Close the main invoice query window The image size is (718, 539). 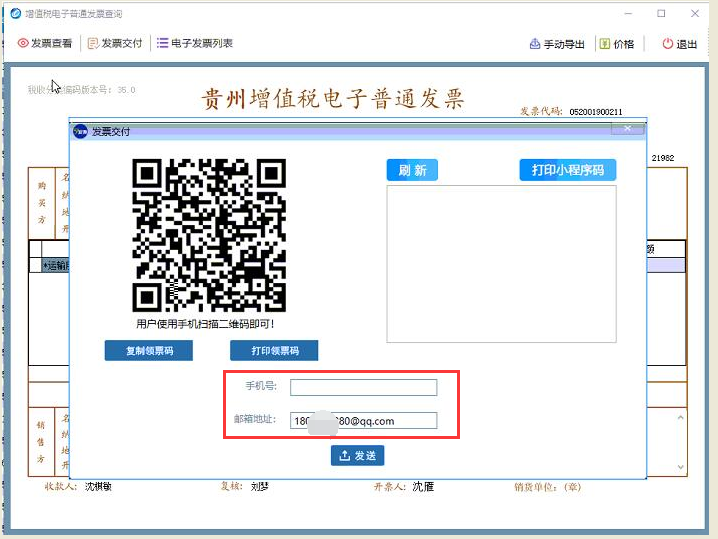click(x=695, y=14)
